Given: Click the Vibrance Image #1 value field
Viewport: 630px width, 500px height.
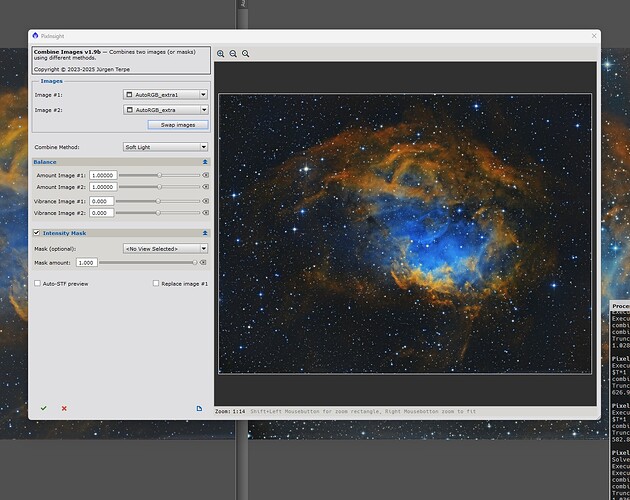Looking at the screenshot, I should tap(102, 201).
